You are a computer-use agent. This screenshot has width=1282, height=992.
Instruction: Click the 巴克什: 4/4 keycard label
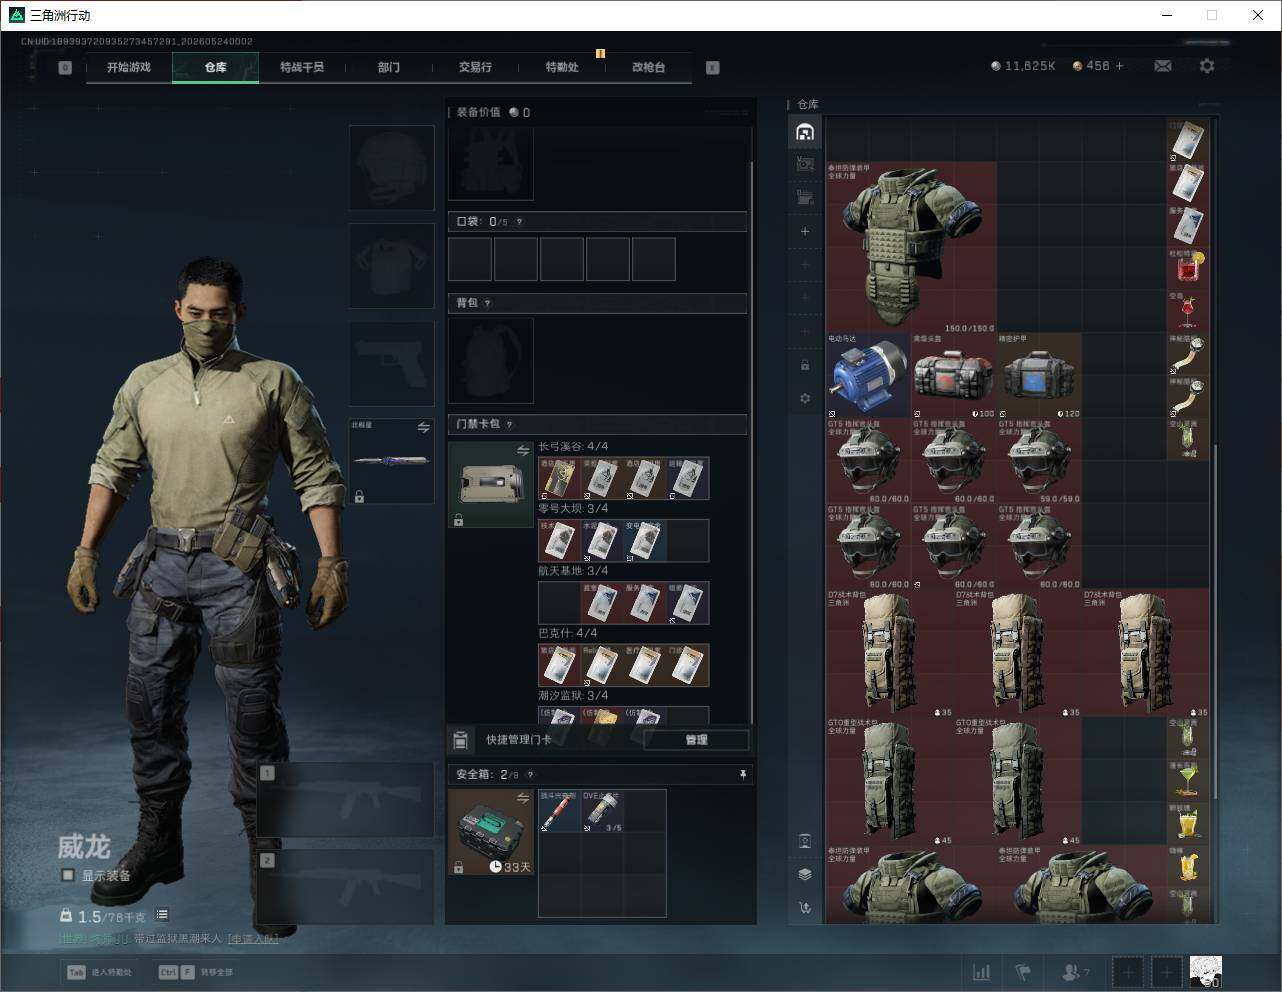pyautogui.click(x=567, y=633)
